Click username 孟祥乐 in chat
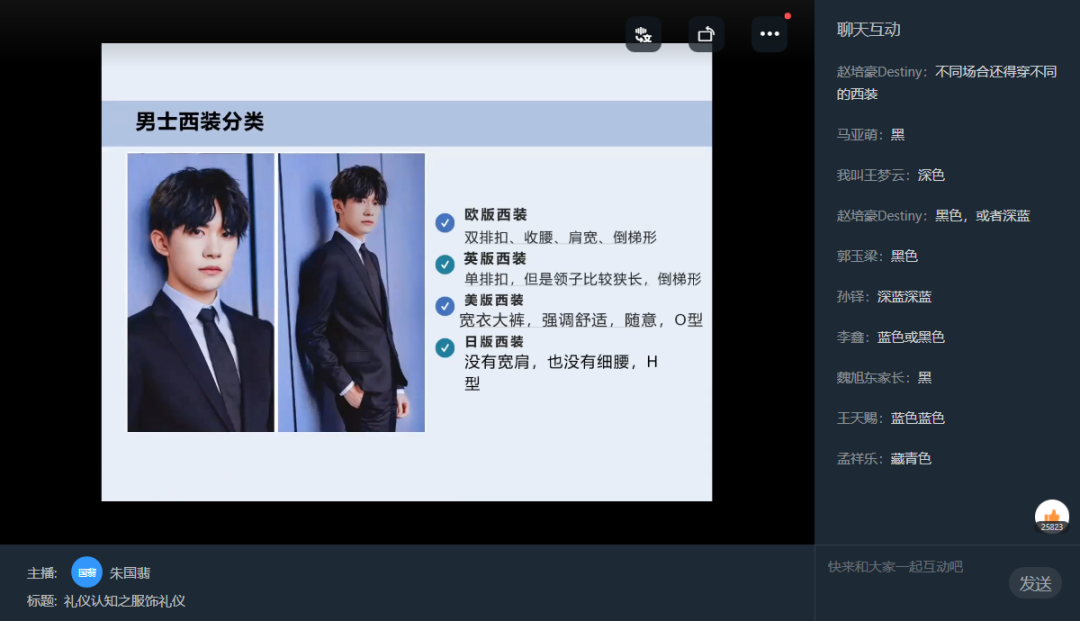Image resolution: width=1080 pixels, height=621 pixels. (860, 459)
